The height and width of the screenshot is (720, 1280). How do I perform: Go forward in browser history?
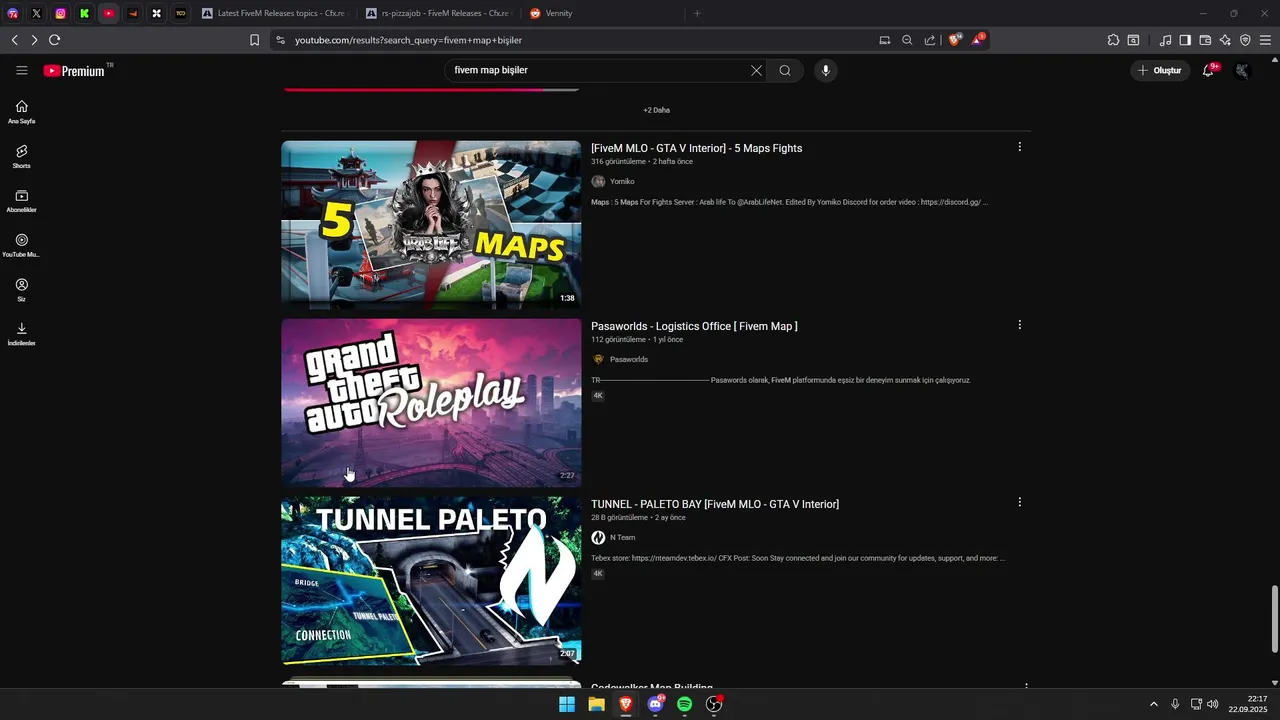pos(34,40)
